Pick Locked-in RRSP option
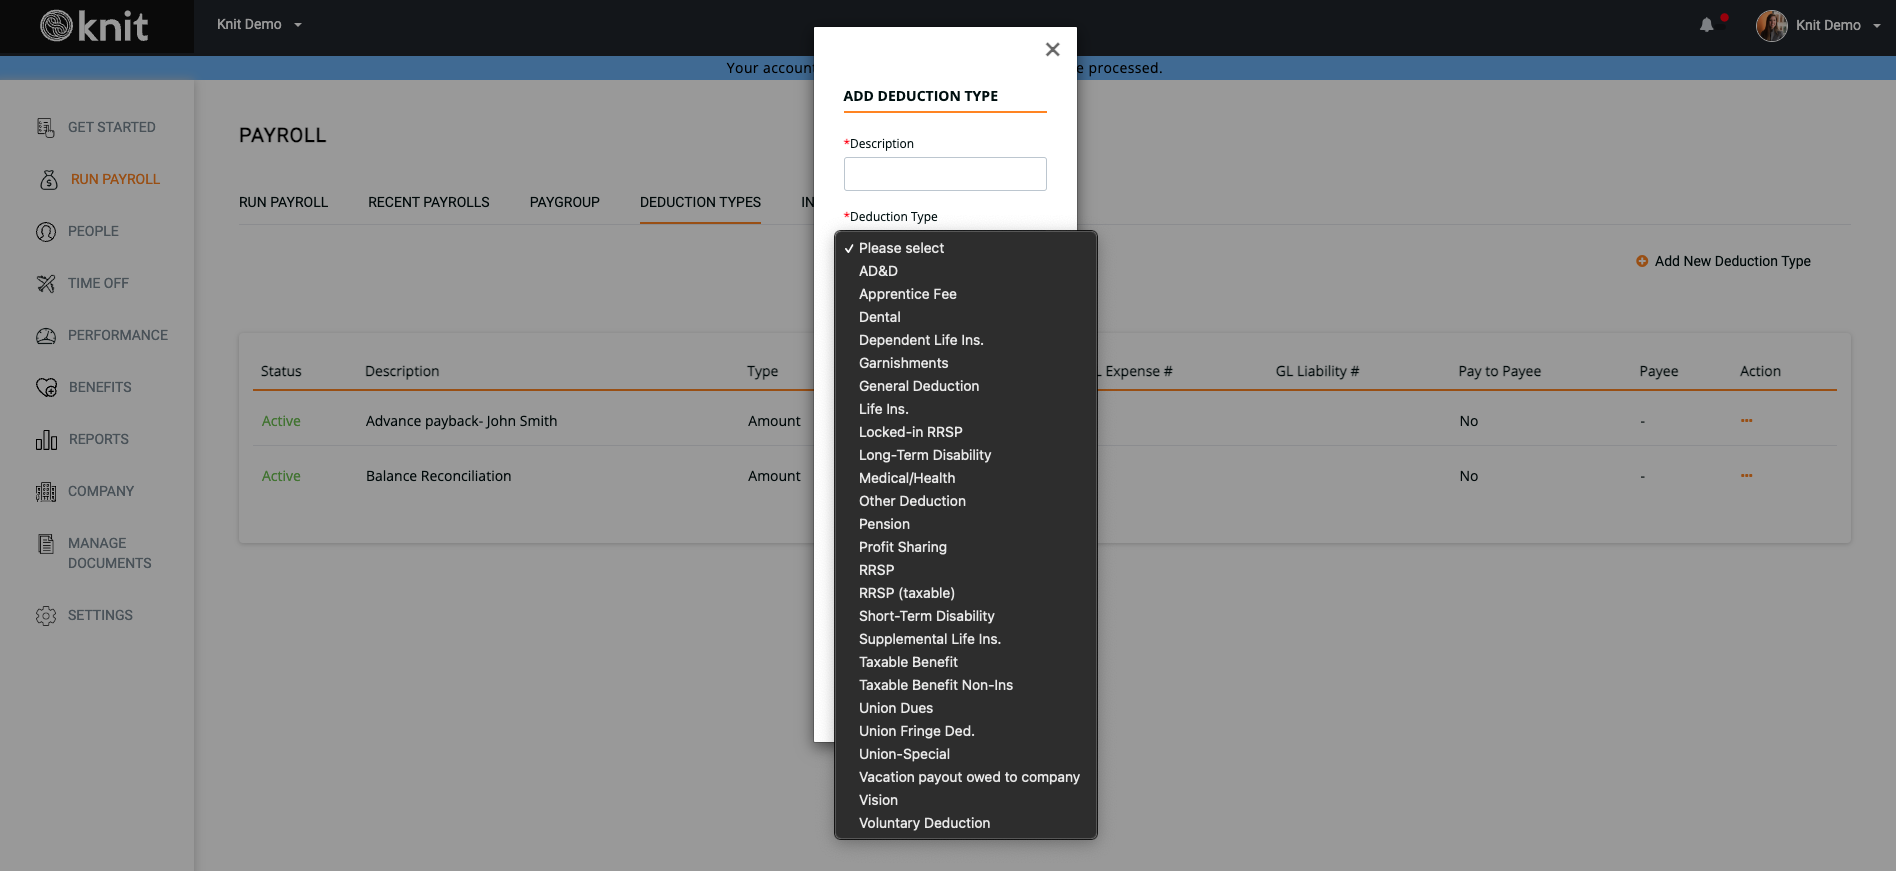Viewport: 1896px width, 871px height. (966, 432)
